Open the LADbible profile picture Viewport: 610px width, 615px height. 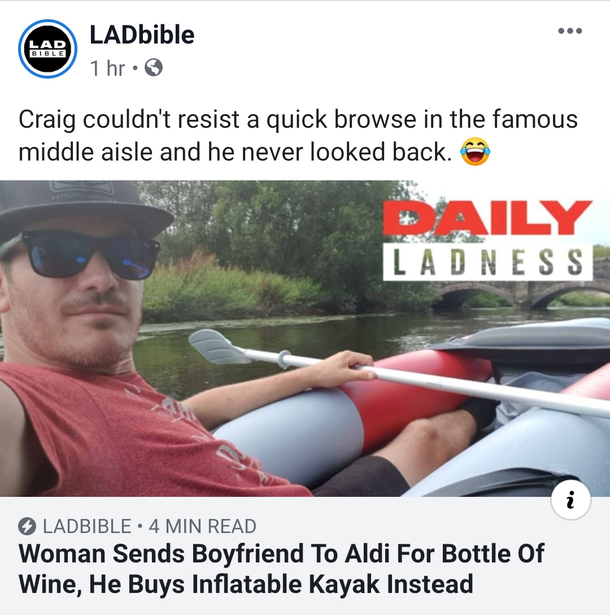47,49
